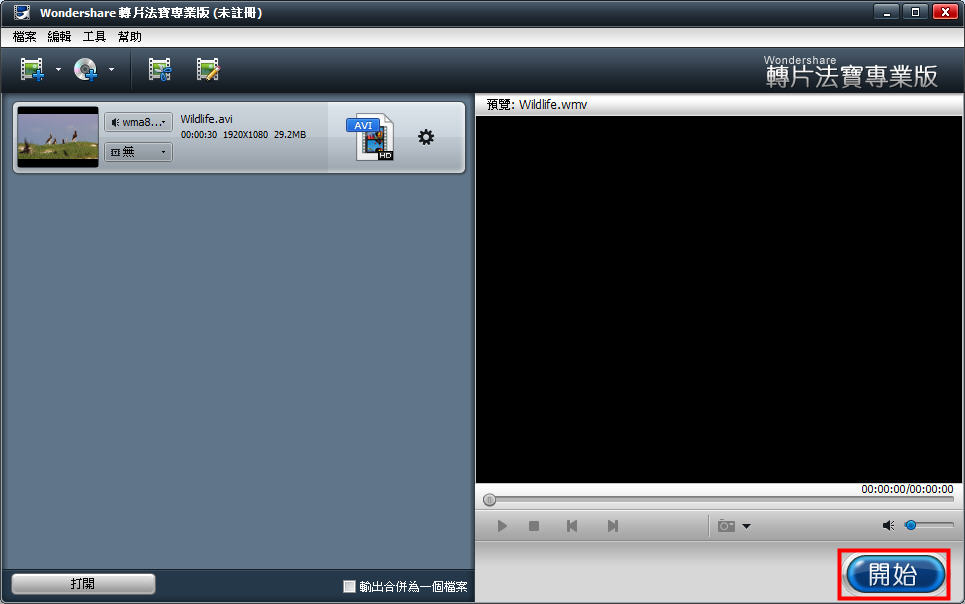Screen dimensions: 965x604
Task: Click the AVI HD output format icon
Action: [370, 137]
